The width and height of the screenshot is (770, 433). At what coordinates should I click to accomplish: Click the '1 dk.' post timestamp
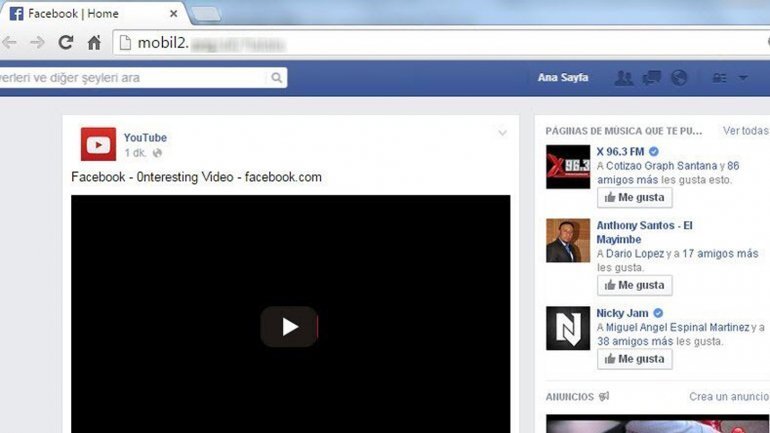pos(135,153)
